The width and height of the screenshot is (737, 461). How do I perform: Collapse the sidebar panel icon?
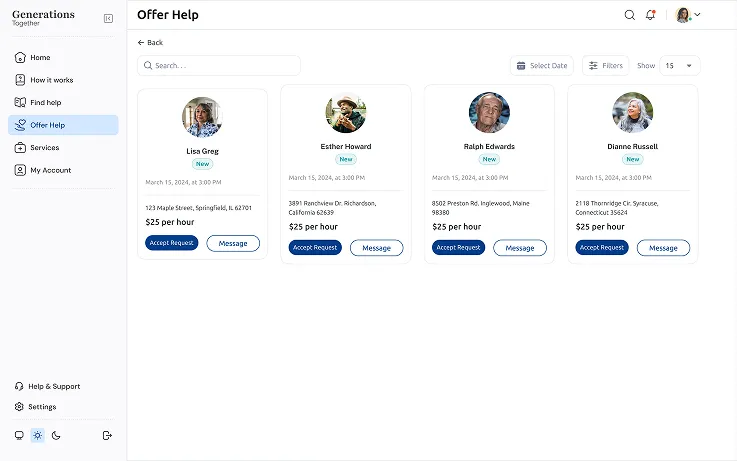pos(108,18)
